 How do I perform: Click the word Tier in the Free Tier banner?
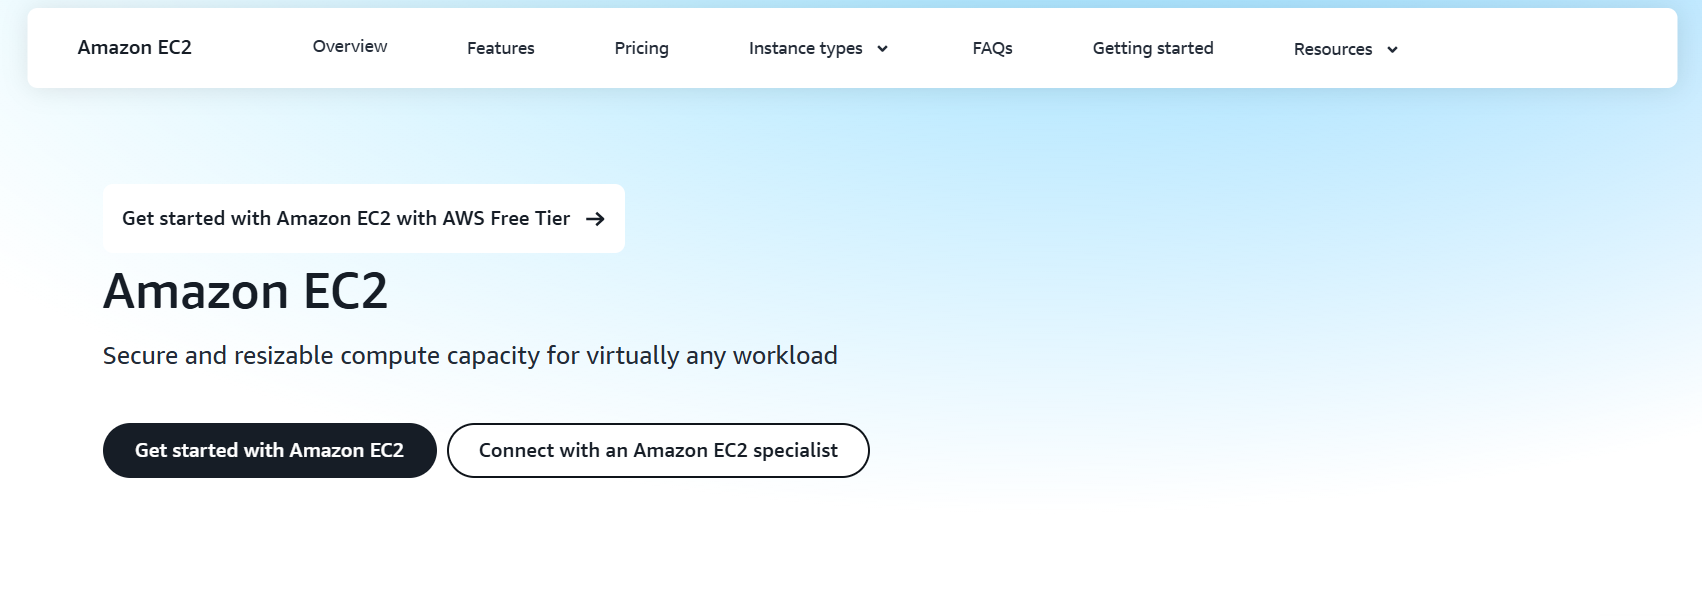coord(552,219)
